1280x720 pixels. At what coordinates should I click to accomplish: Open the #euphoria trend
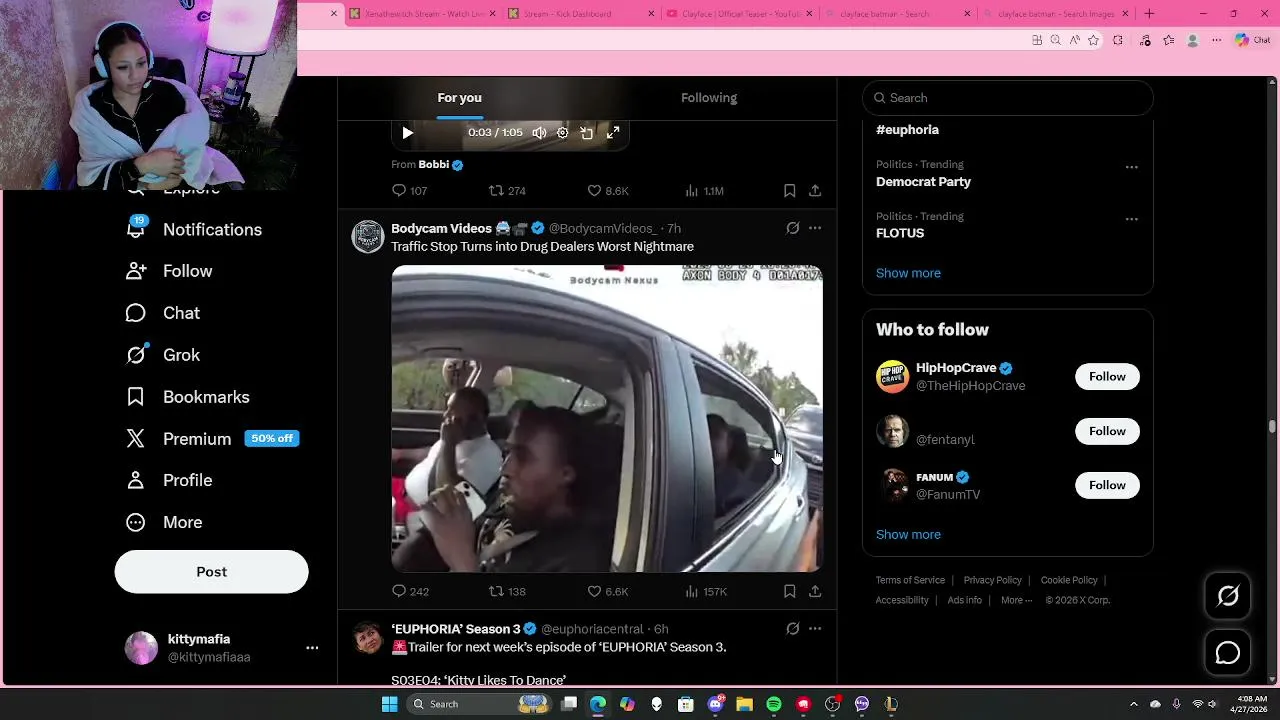(x=907, y=130)
